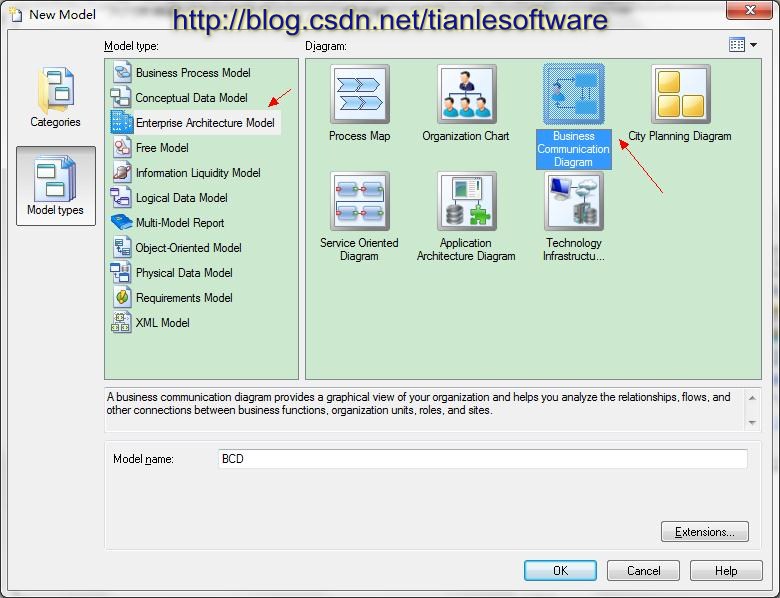The width and height of the screenshot is (780, 598).
Task: Click the Enterprise Architecture Model icon
Action: [121, 122]
